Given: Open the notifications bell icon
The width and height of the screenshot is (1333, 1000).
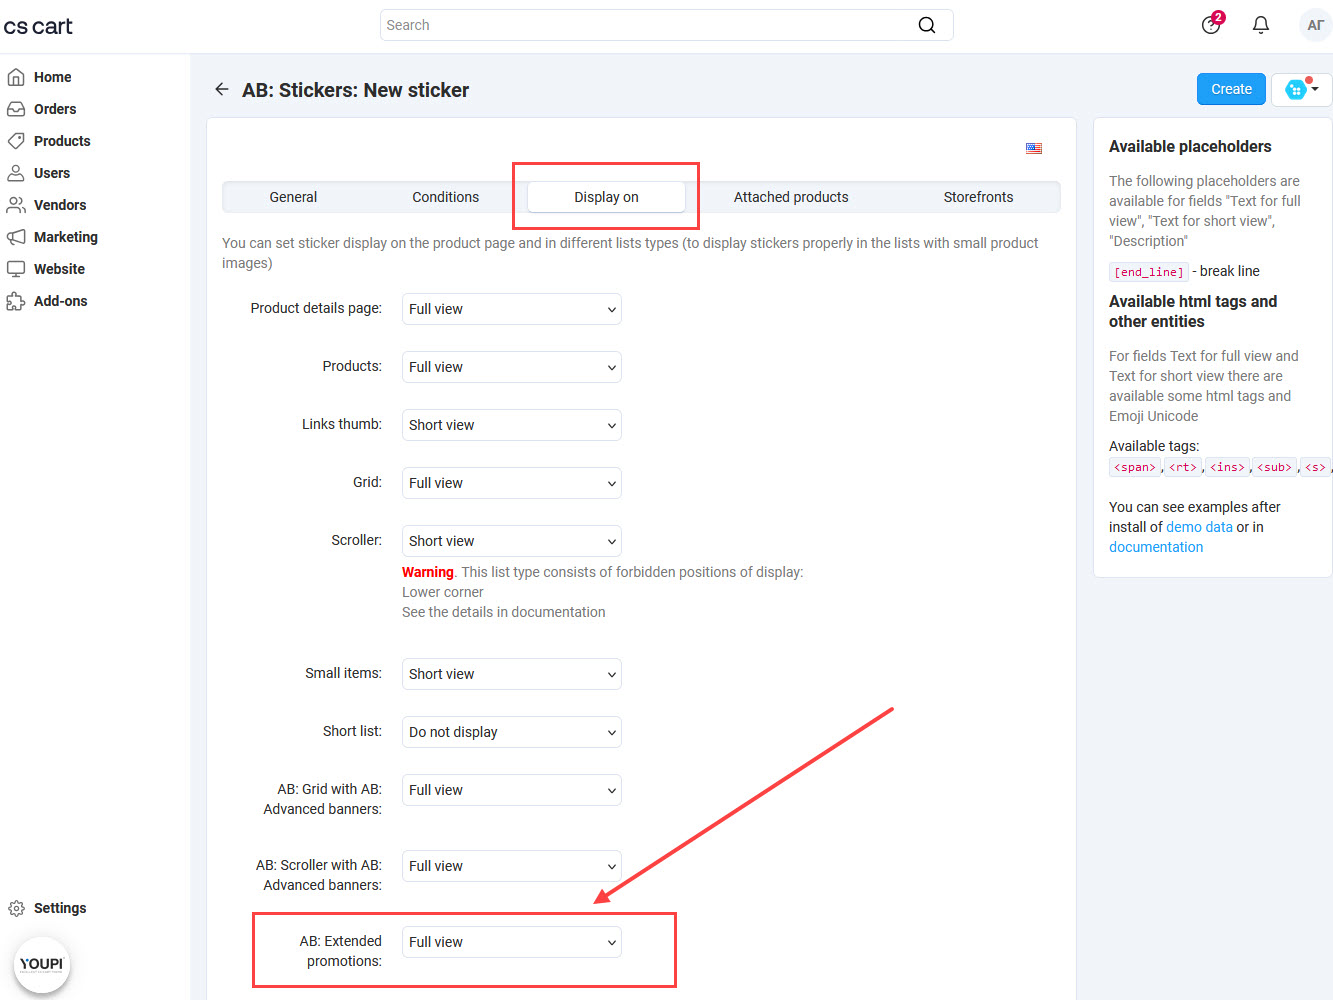Looking at the screenshot, I should point(1261,25).
